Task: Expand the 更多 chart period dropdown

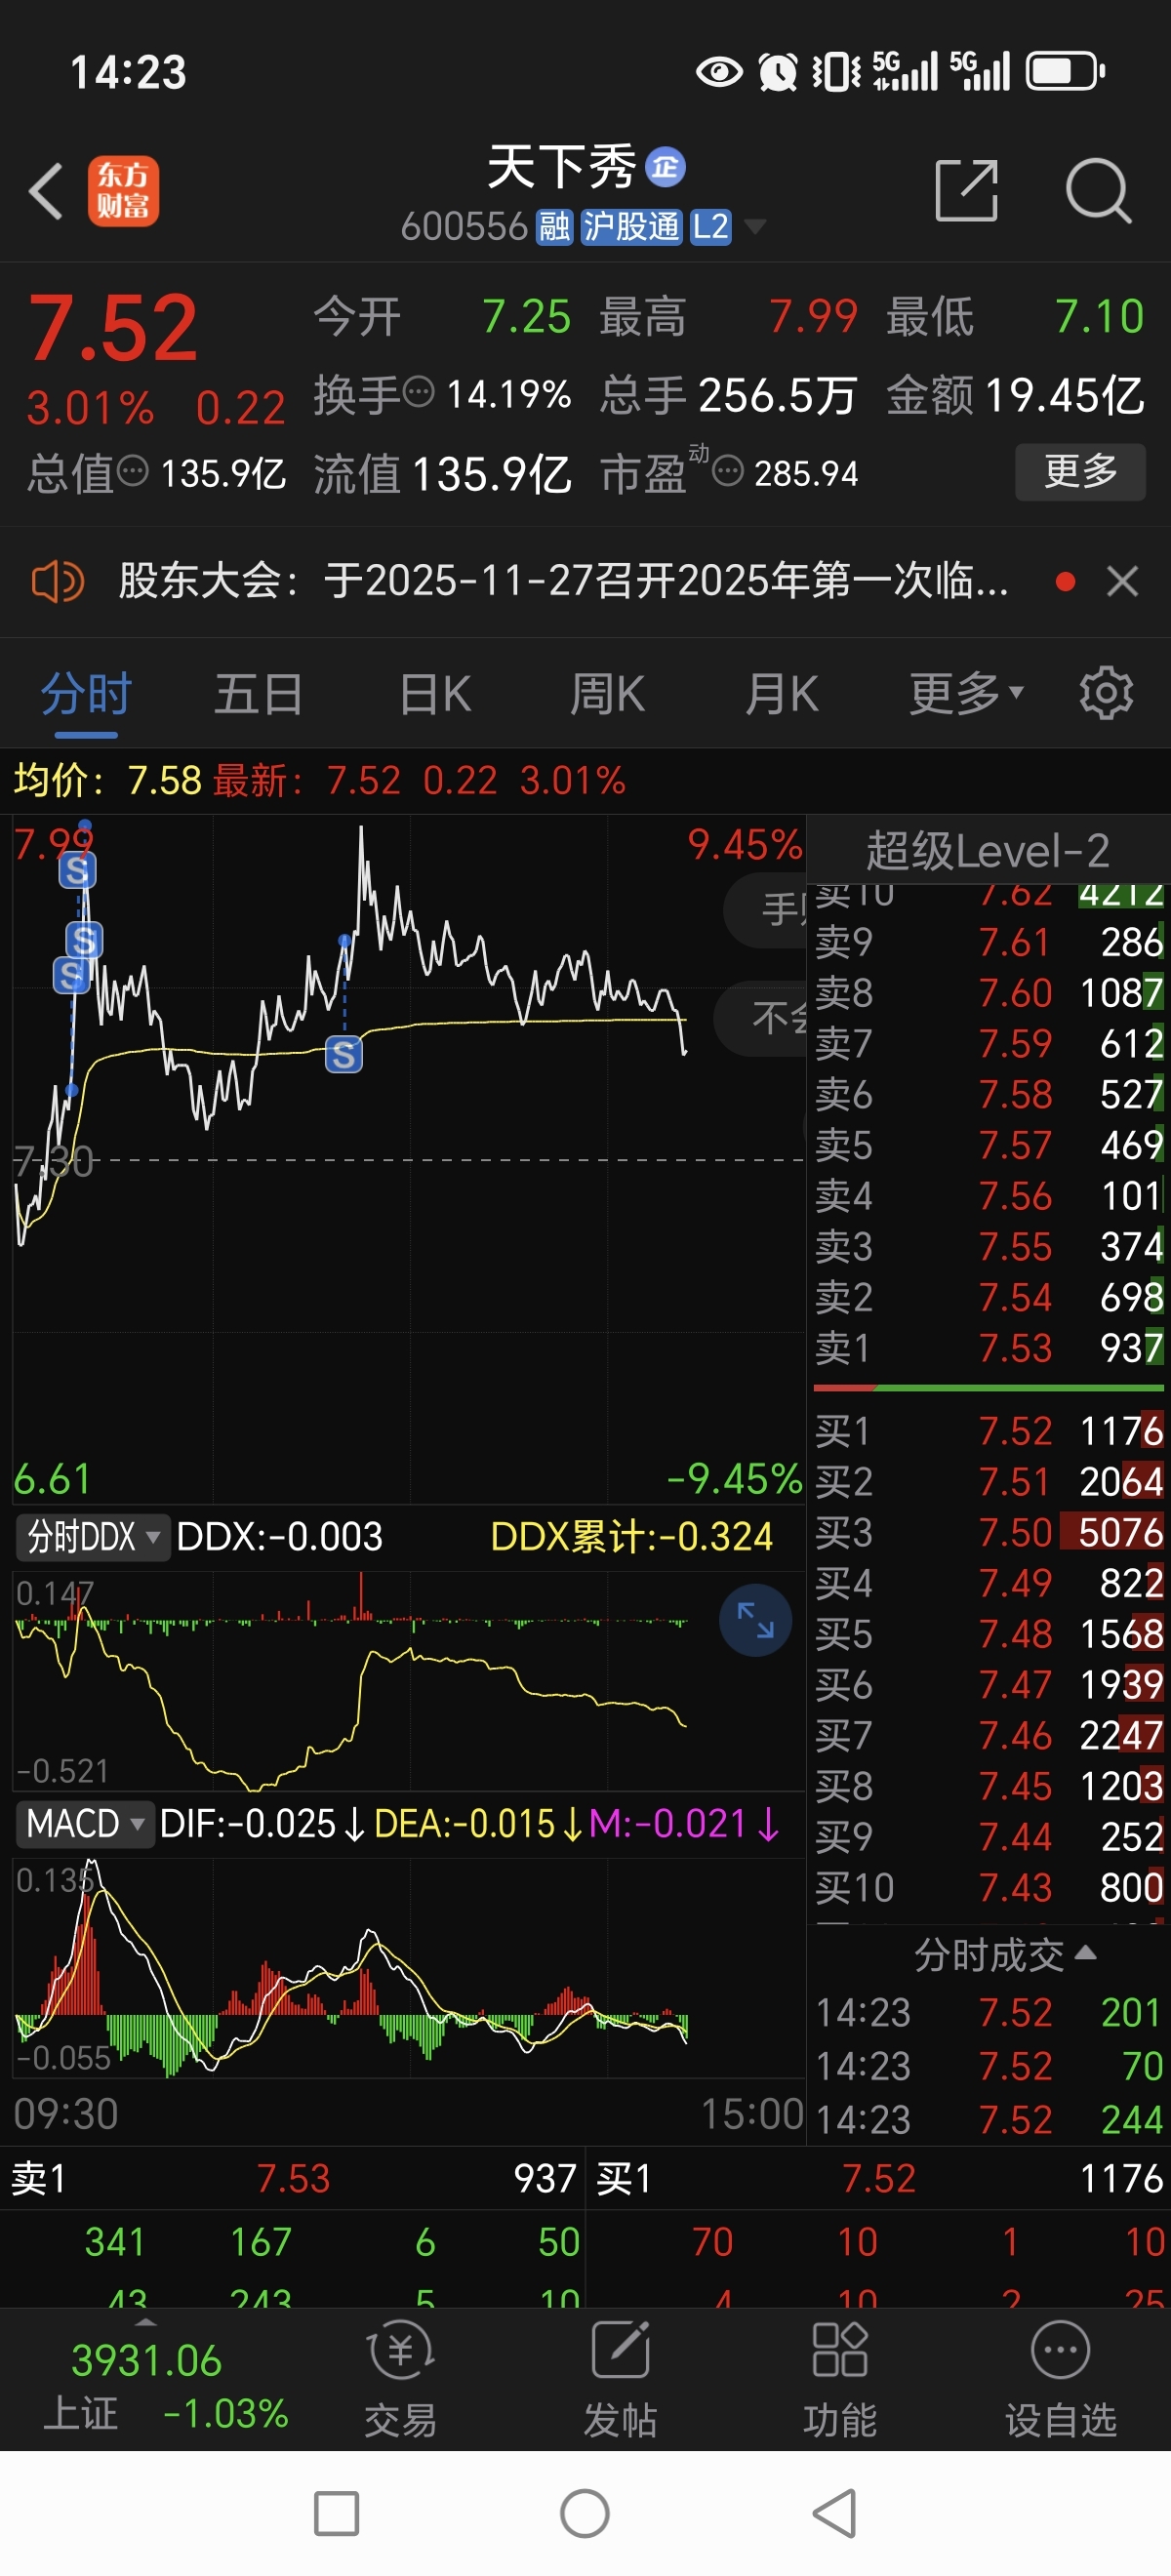Action: [966, 693]
